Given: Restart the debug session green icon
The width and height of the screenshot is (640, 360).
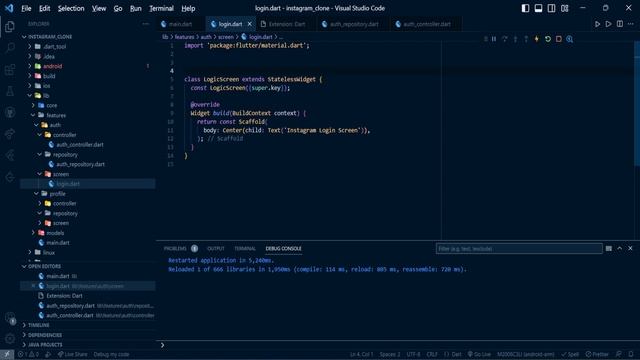Looking at the screenshot, I should point(548,39).
